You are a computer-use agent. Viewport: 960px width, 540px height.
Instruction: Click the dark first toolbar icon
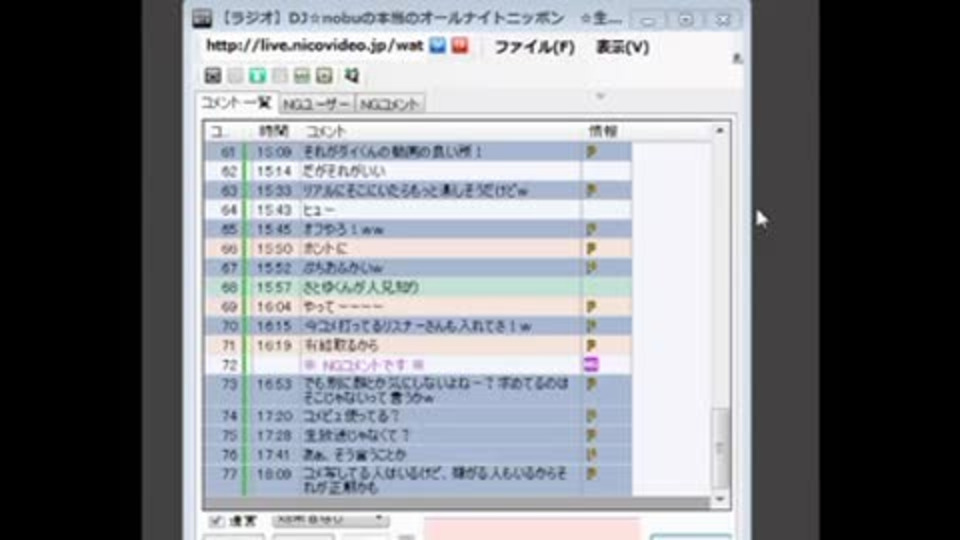pos(212,76)
